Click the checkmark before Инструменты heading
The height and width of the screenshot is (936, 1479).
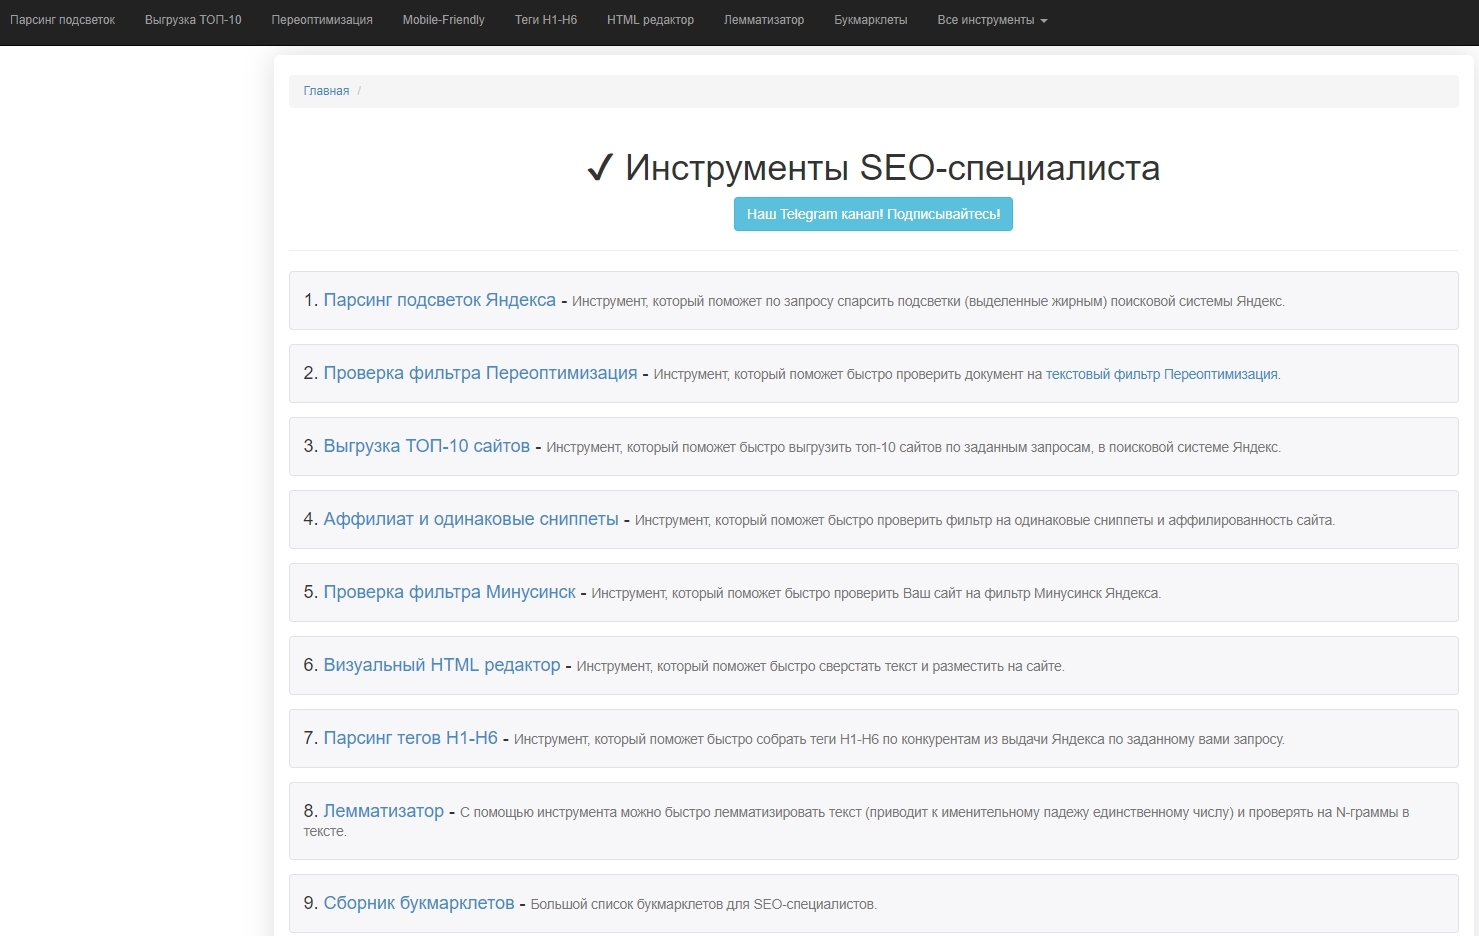(599, 168)
